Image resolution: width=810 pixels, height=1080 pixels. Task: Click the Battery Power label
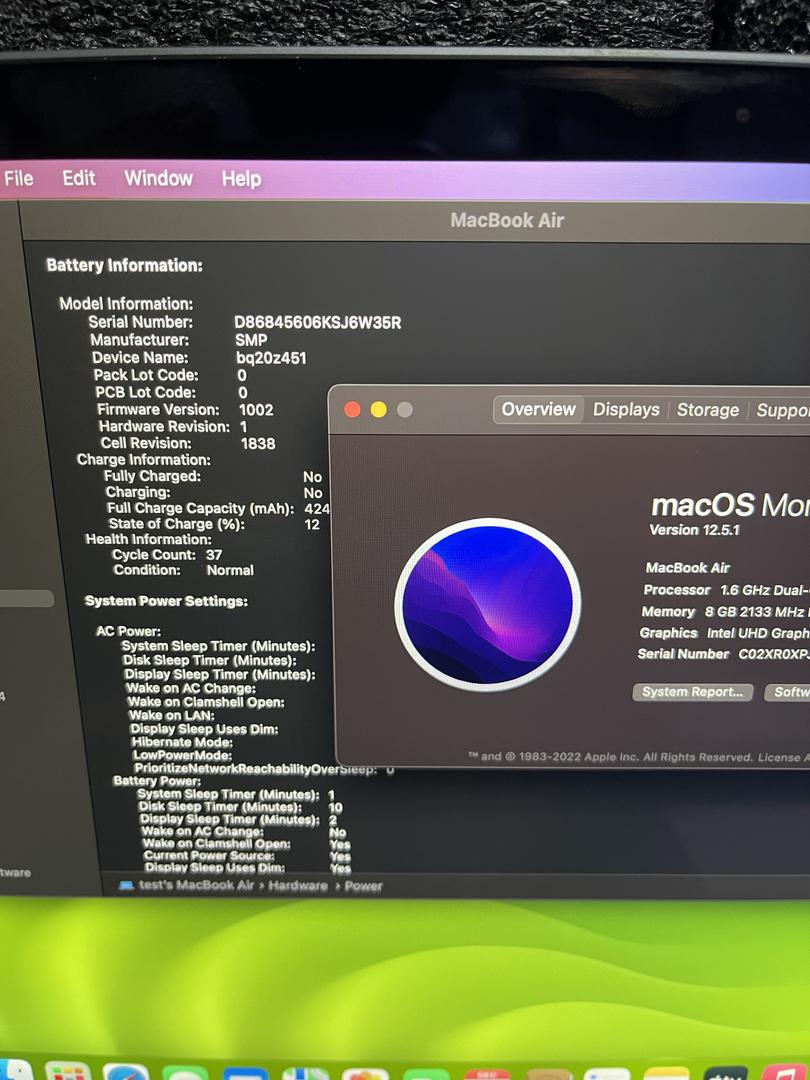click(x=157, y=781)
